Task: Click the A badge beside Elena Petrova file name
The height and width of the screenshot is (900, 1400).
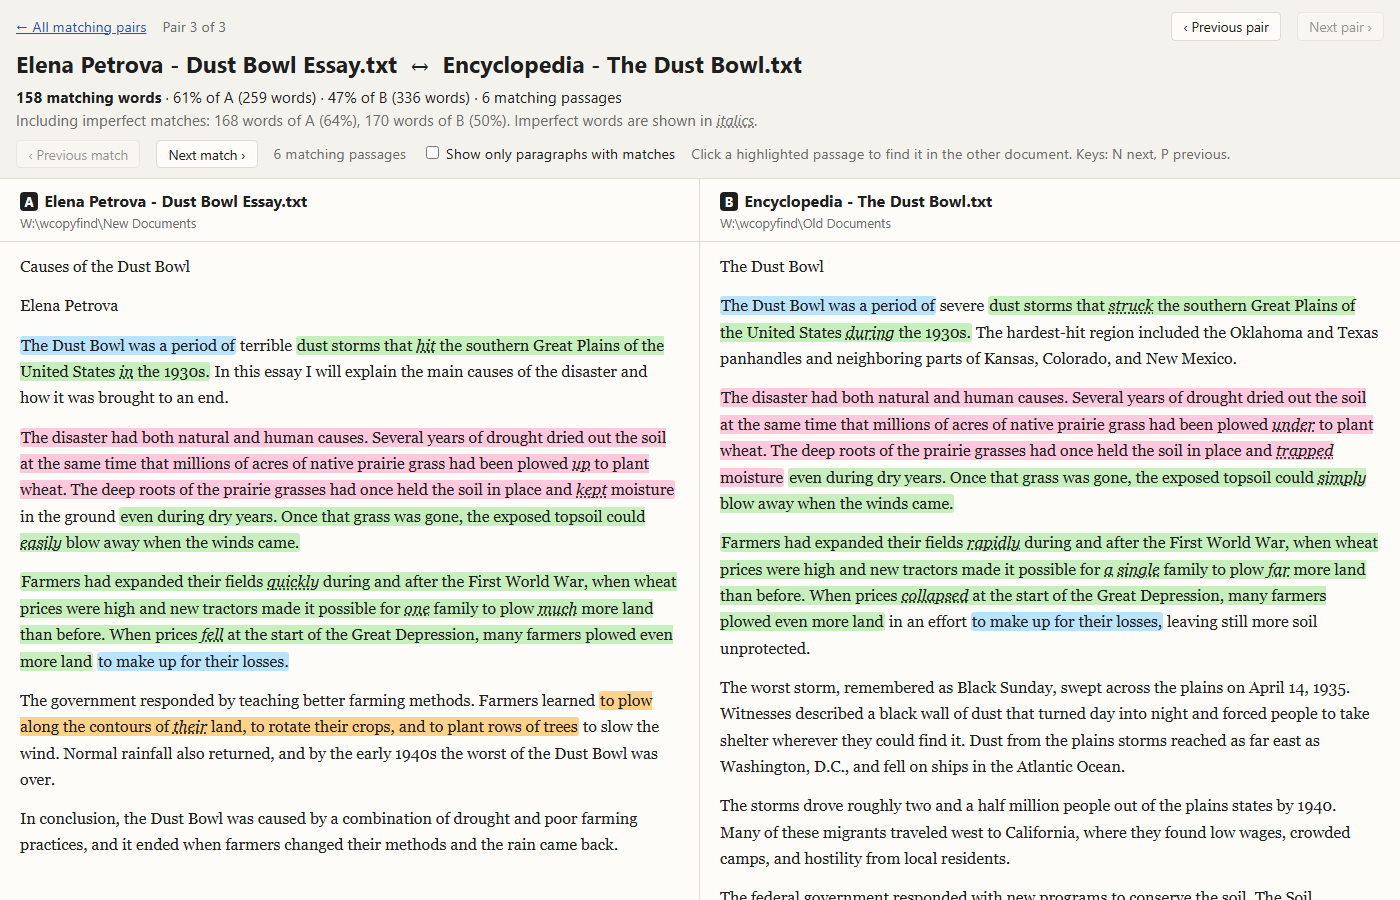Action: coord(29,202)
